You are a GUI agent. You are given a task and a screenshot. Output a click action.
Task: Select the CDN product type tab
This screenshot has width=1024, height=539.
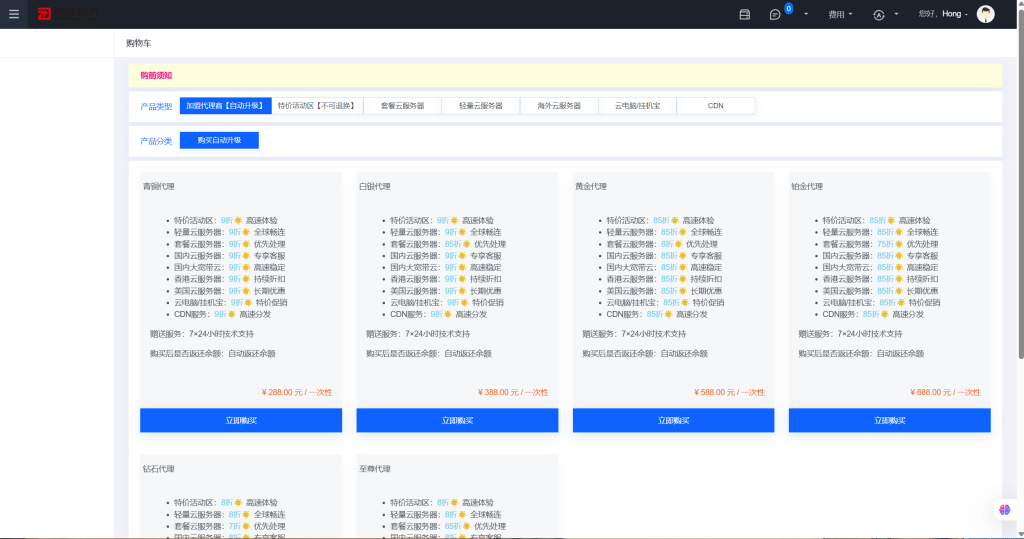(716, 106)
